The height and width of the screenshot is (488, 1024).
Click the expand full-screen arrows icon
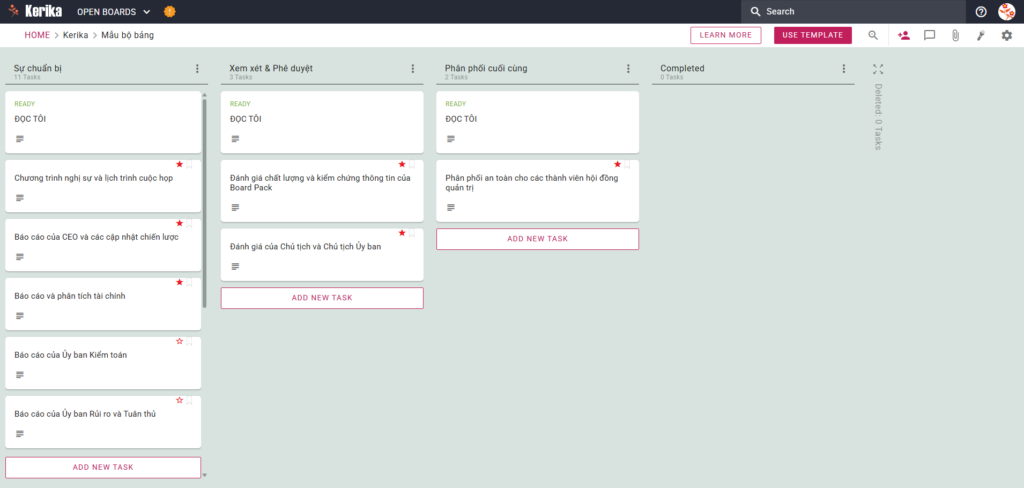pos(878,69)
